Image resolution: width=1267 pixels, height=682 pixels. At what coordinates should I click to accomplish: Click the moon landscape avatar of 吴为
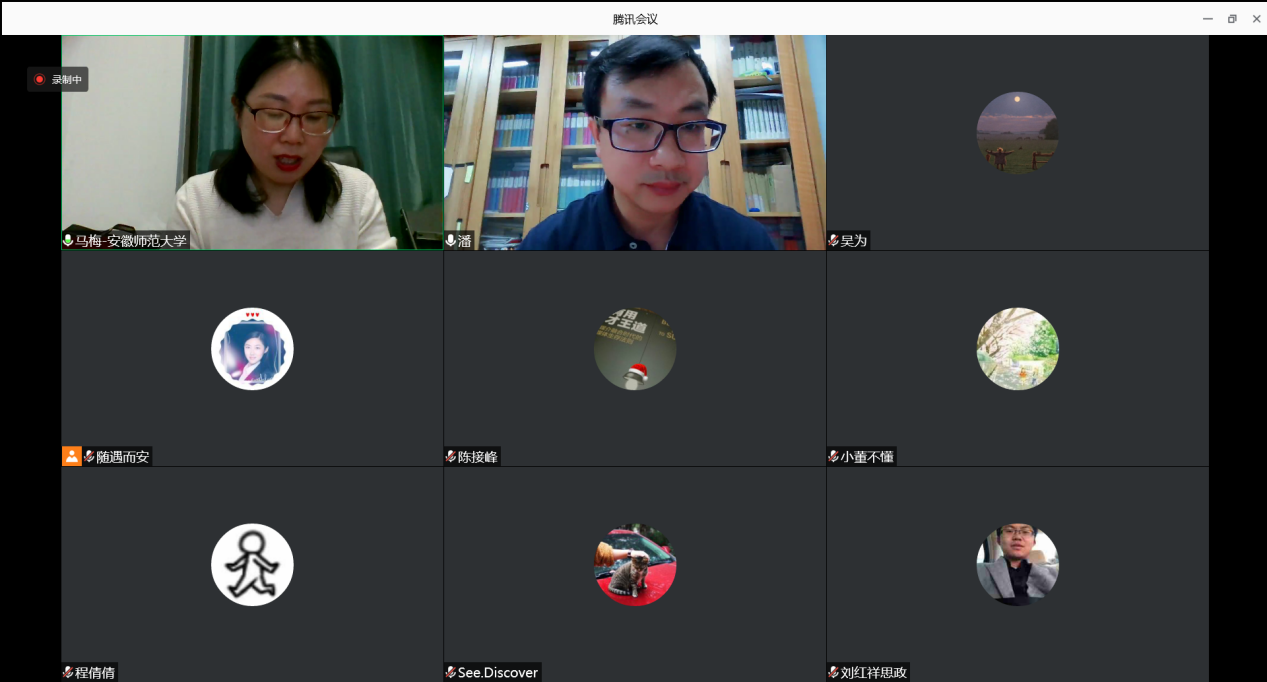point(1017,133)
